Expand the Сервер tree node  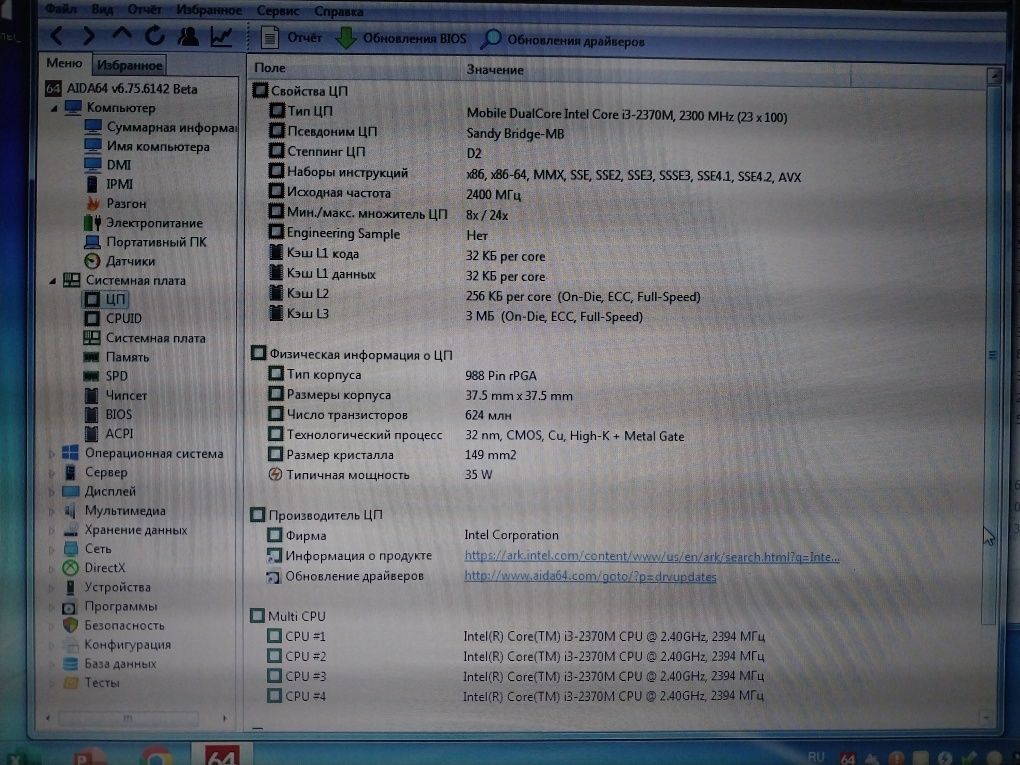pos(51,473)
